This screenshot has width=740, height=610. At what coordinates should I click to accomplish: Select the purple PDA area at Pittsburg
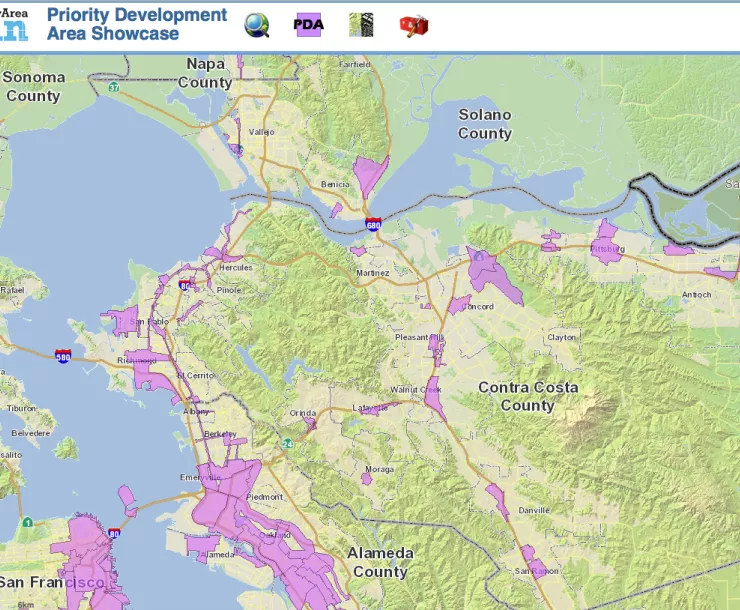pyautogui.click(x=607, y=249)
